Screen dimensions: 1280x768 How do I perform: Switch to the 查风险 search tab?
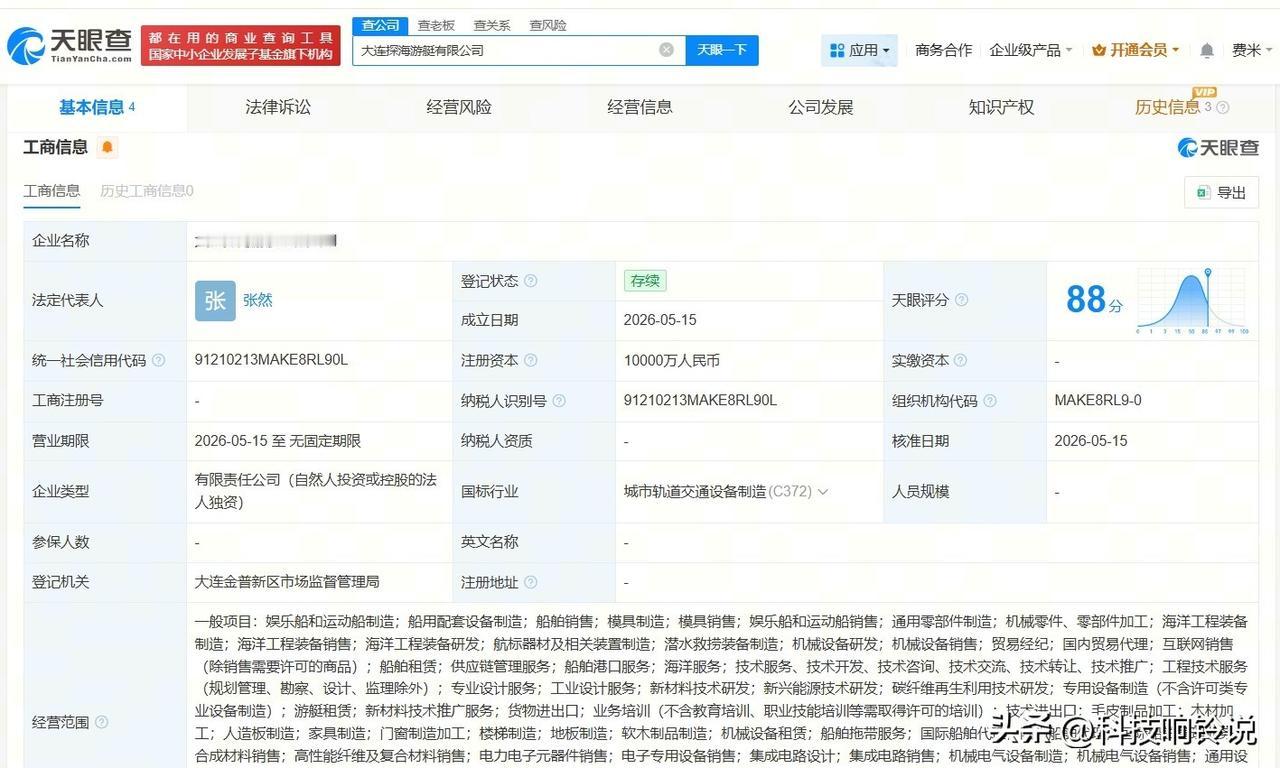[x=548, y=25]
